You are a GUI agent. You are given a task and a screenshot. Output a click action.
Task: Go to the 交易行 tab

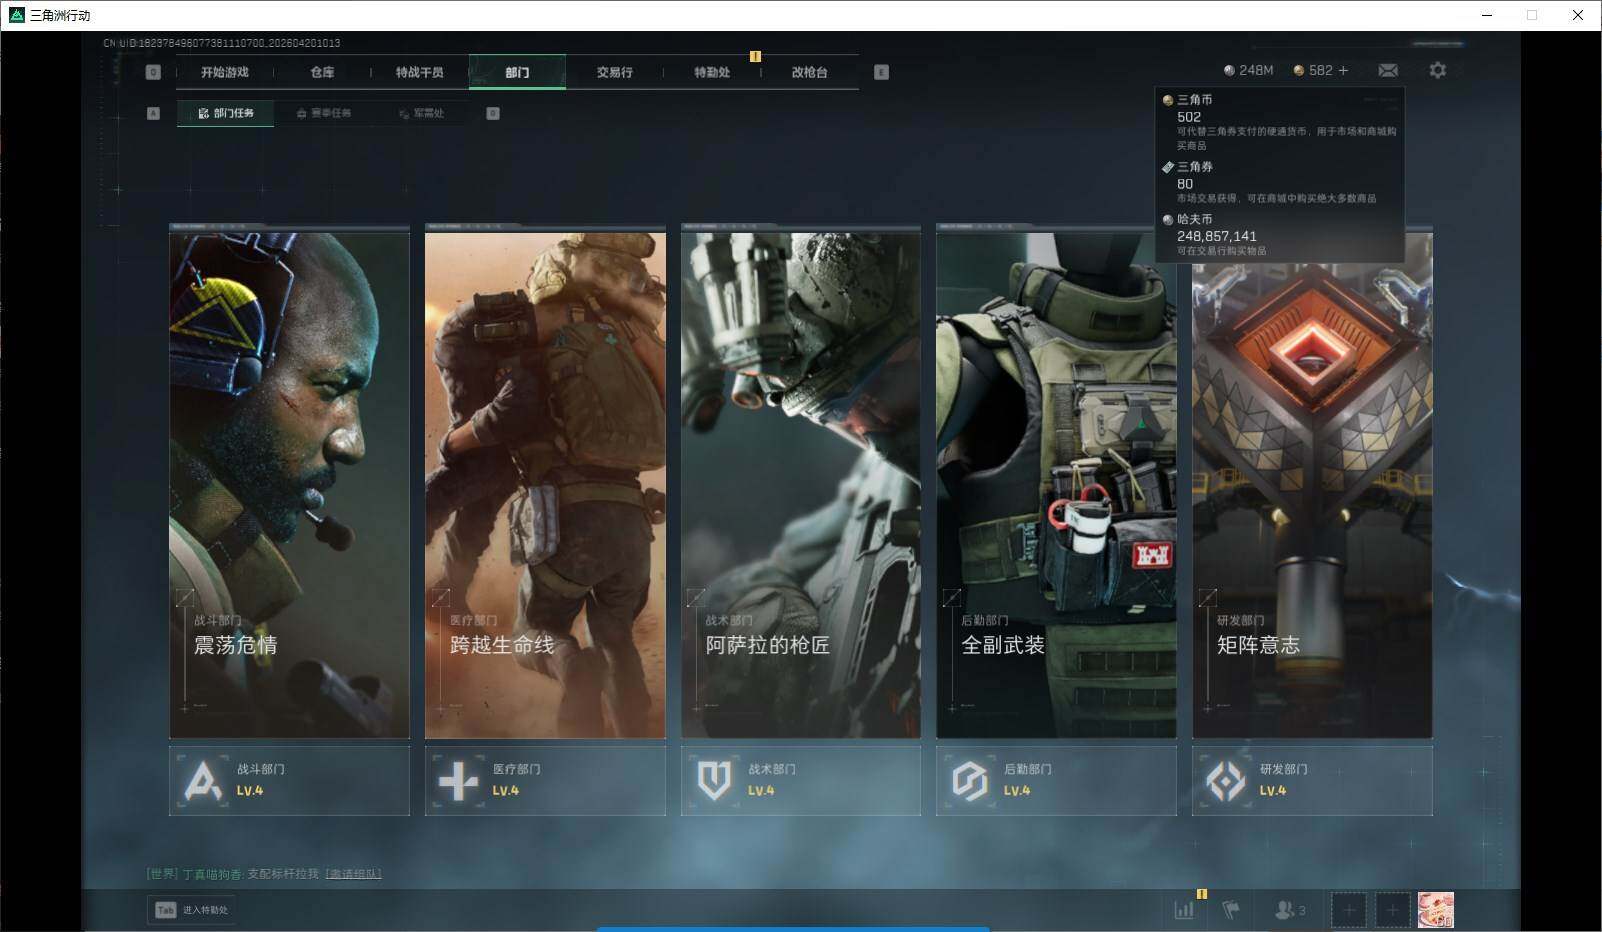(614, 72)
